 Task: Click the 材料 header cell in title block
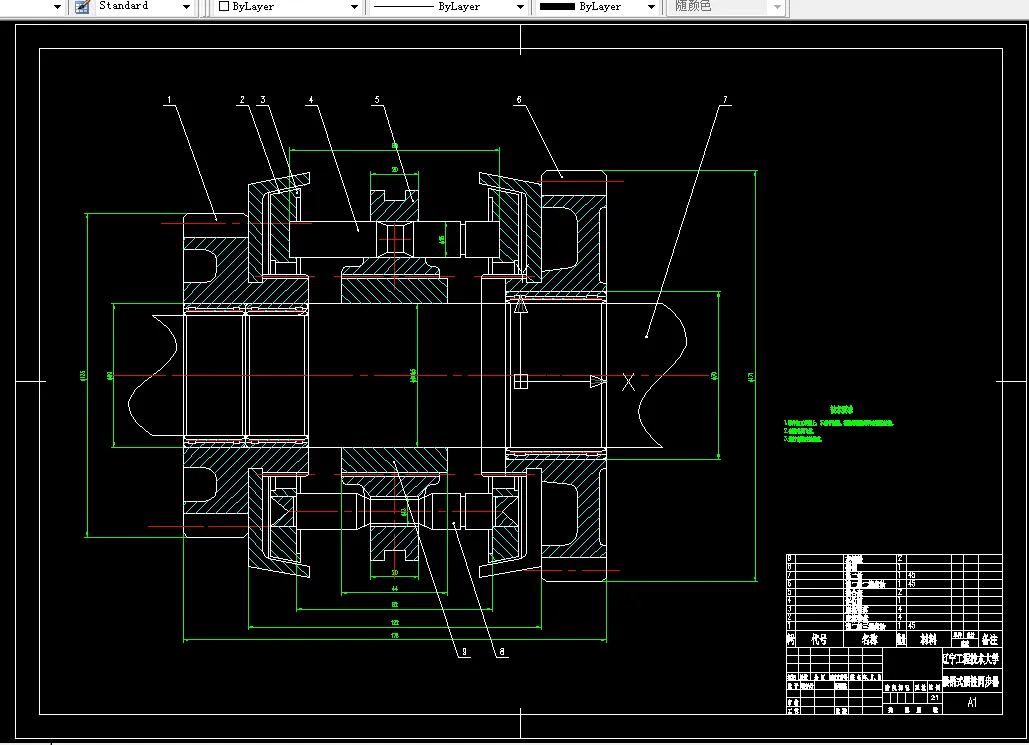(x=928, y=639)
